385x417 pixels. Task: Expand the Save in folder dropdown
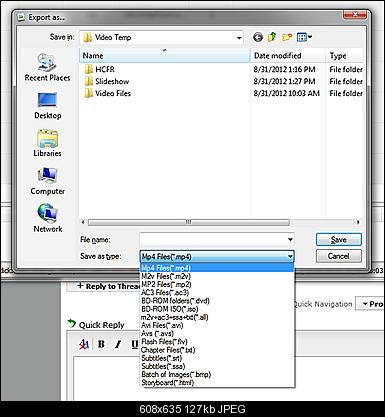click(239, 38)
